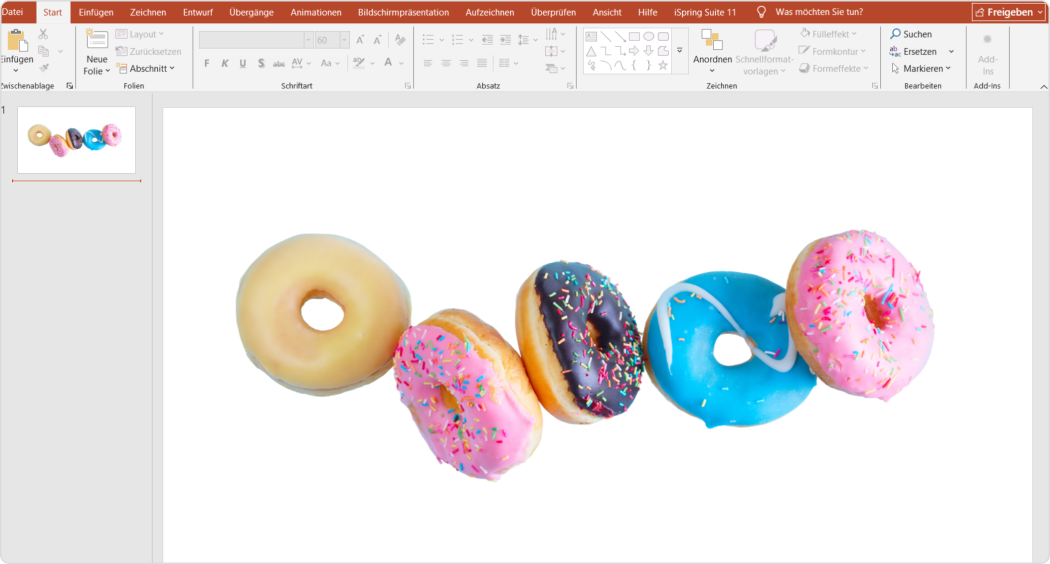The width and height of the screenshot is (1050, 564).
Task: Click the Freigeben share button
Action: [1008, 12]
